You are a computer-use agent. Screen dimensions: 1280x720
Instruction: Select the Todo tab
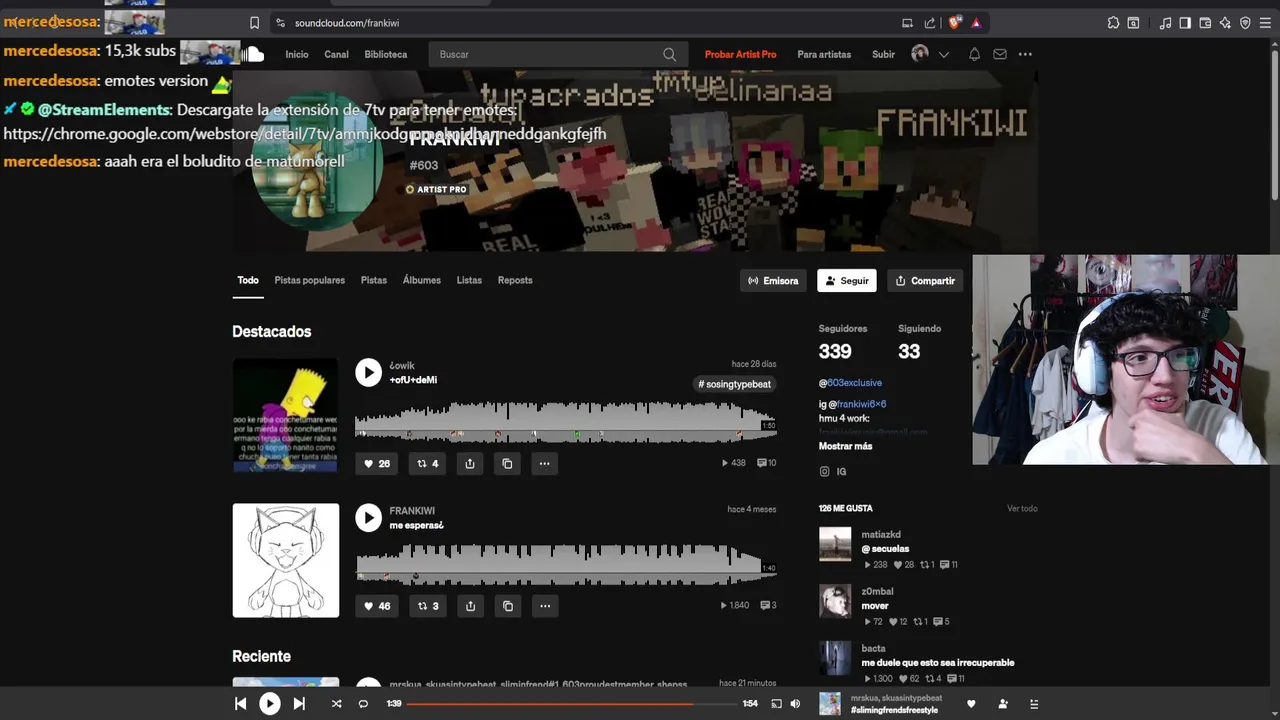(248, 280)
